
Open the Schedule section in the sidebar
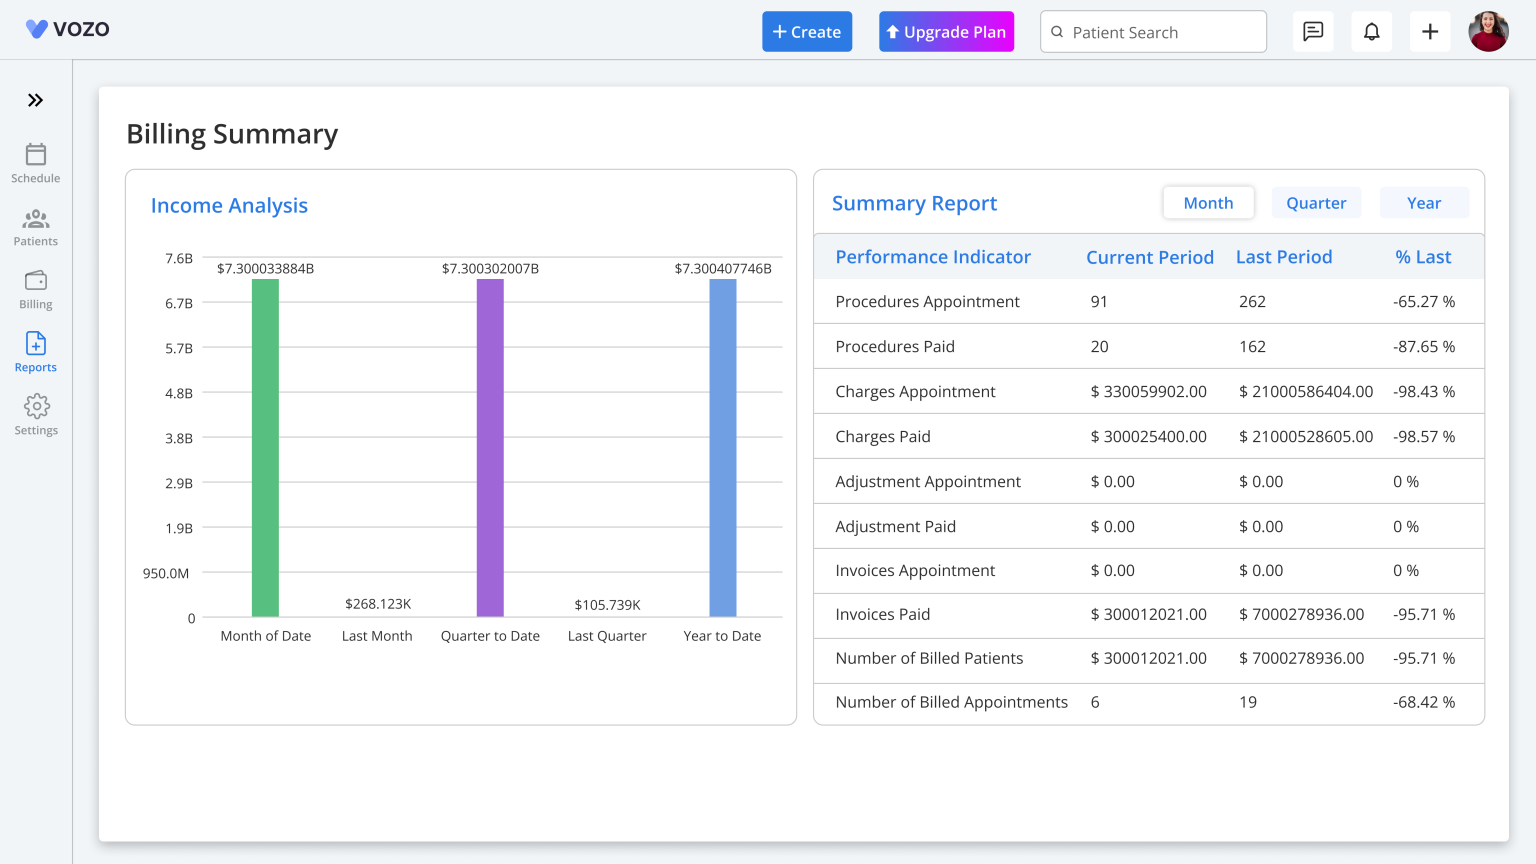pyautogui.click(x=35, y=162)
